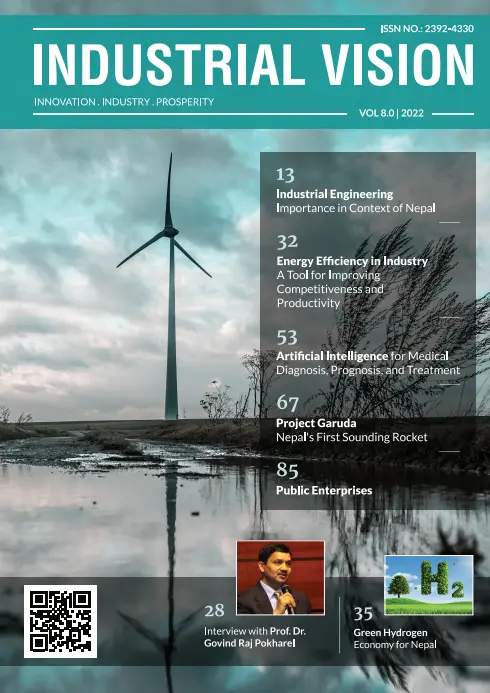Click page number 53 in contents box

pyautogui.click(x=287, y=338)
